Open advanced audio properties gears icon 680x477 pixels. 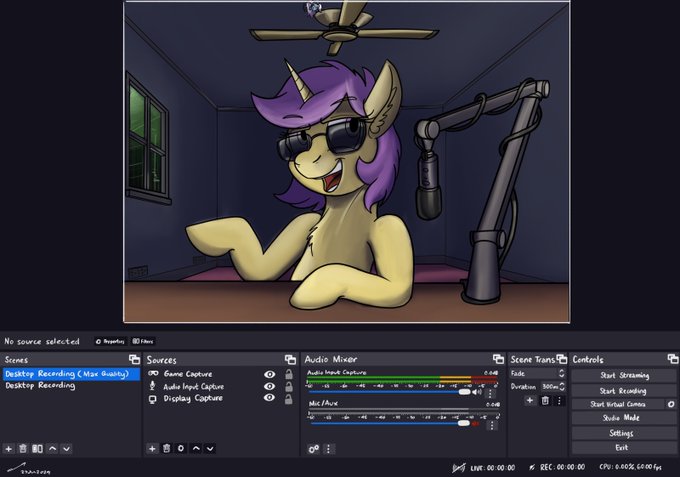314,449
